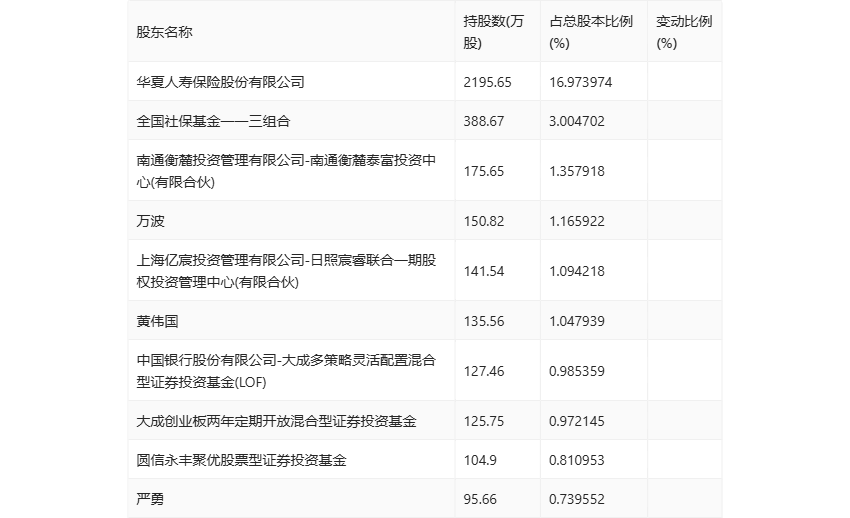The height and width of the screenshot is (518, 850).
Task: Select shareholder 黄伟国
Action: click(x=157, y=321)
